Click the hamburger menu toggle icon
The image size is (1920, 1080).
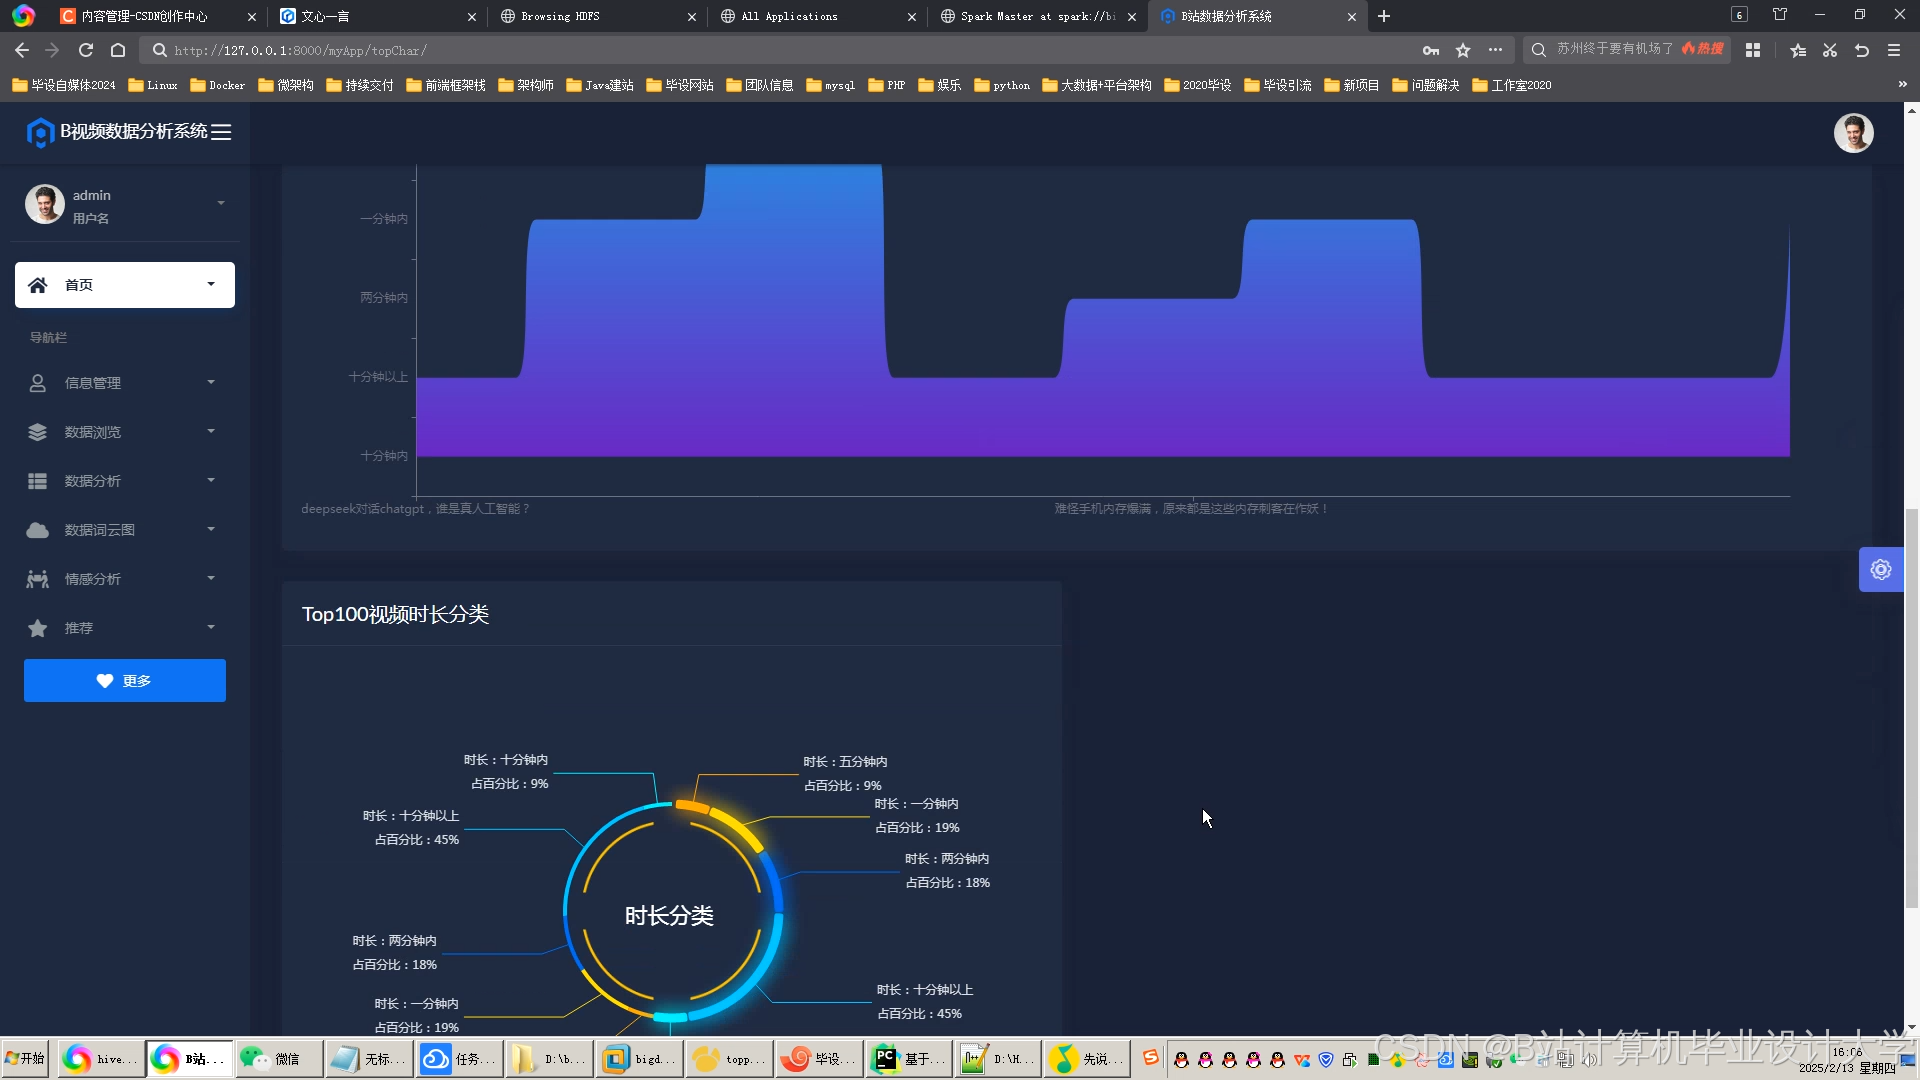click(221, 132)
